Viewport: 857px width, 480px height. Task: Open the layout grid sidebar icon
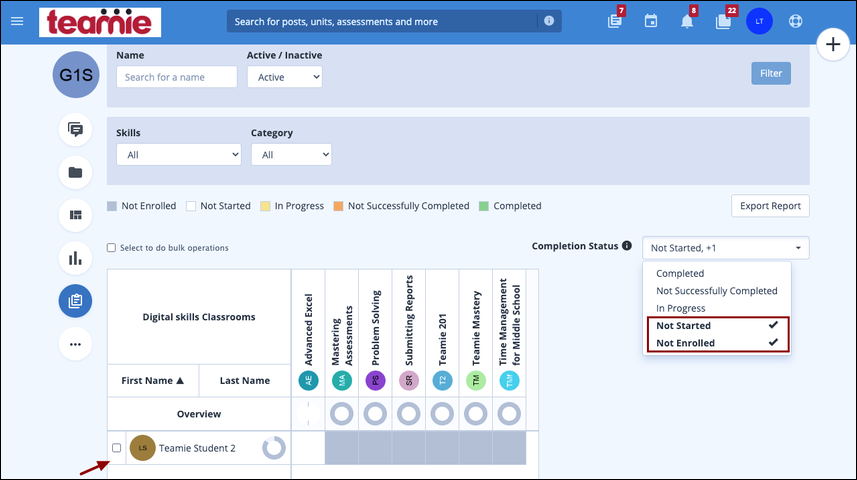(75, 215)
